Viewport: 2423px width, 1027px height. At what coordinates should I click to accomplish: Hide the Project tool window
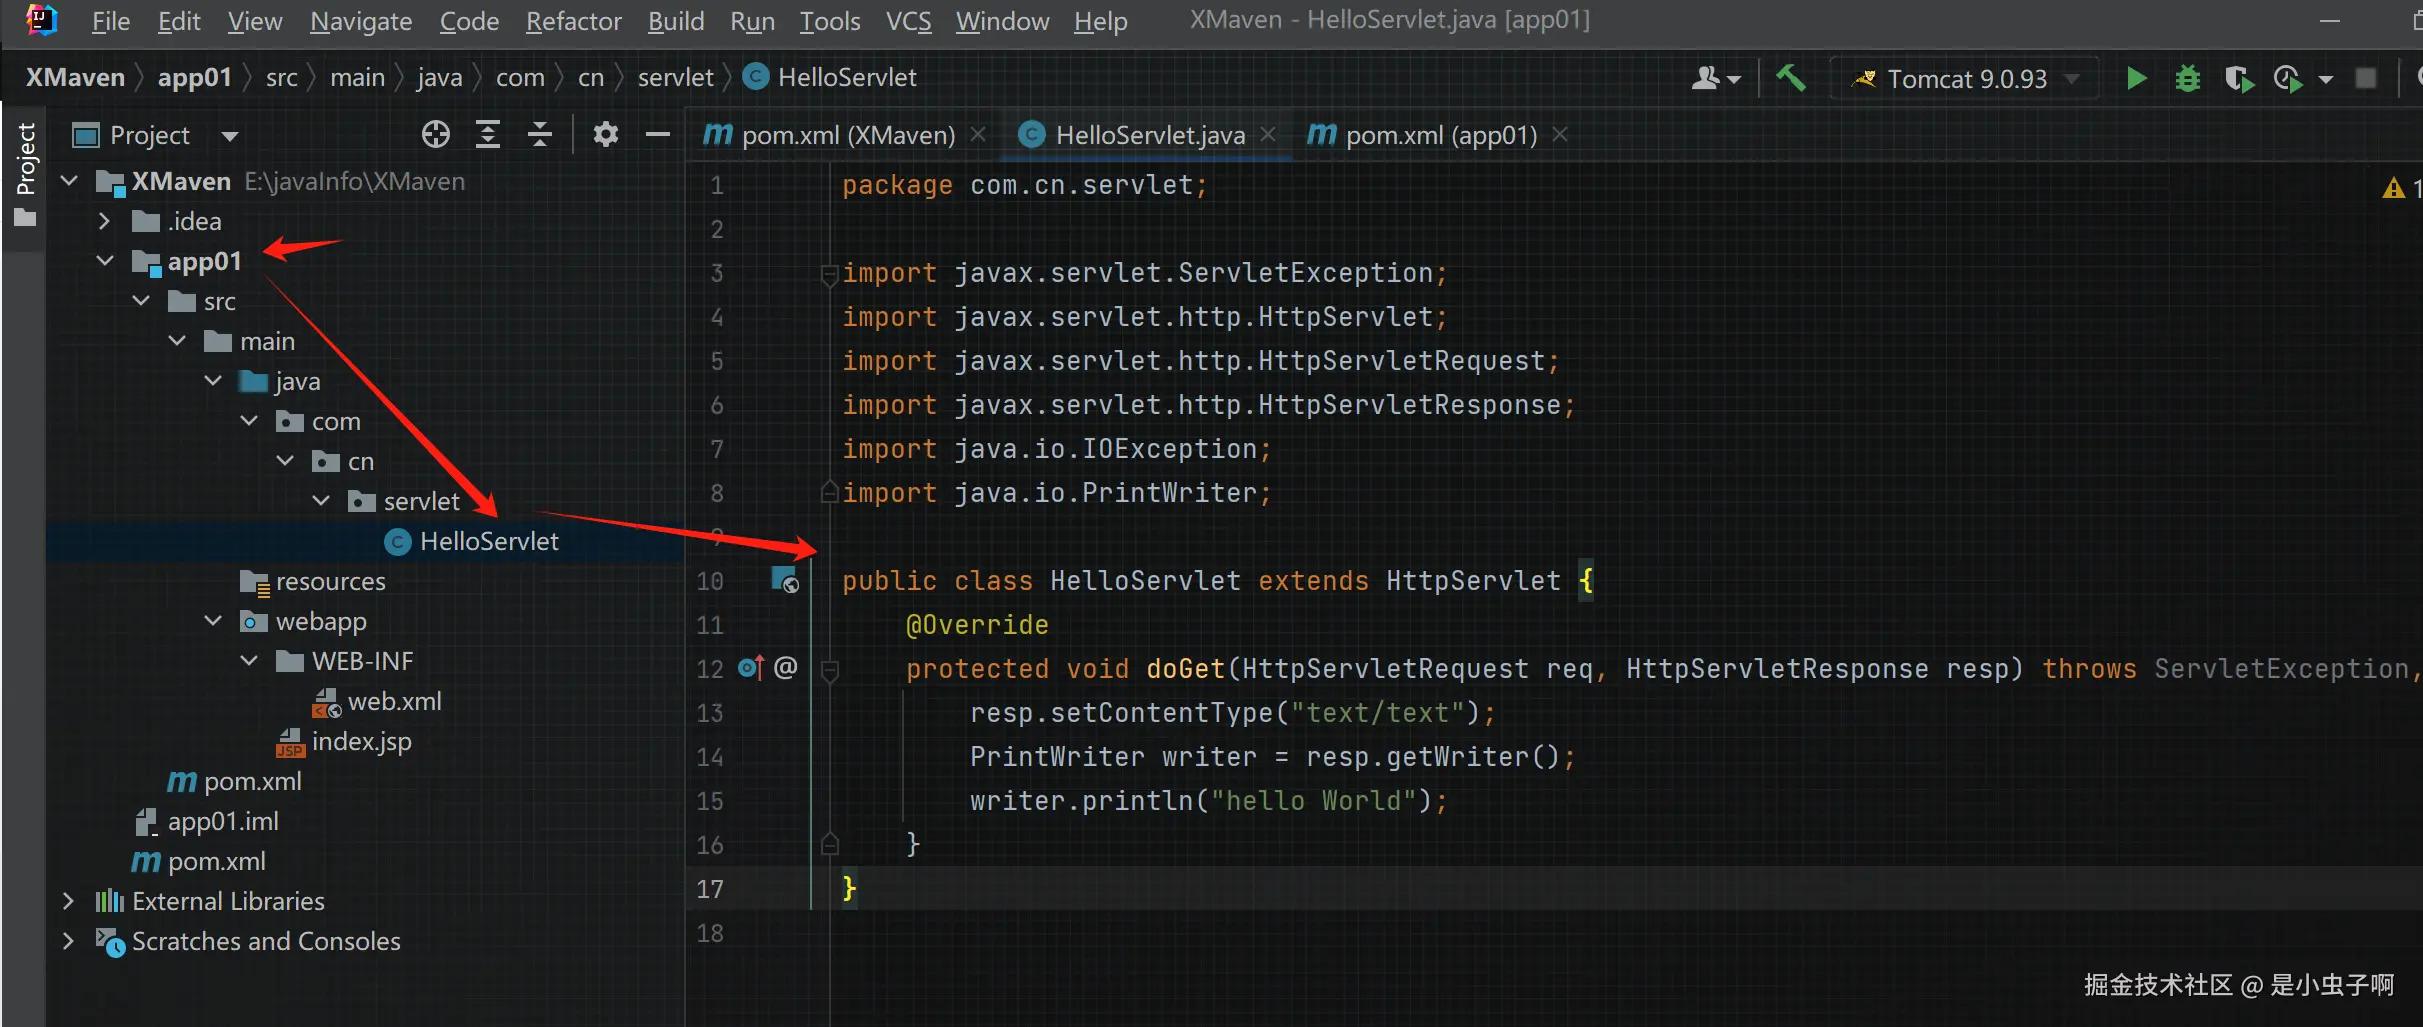pos(657,134)
